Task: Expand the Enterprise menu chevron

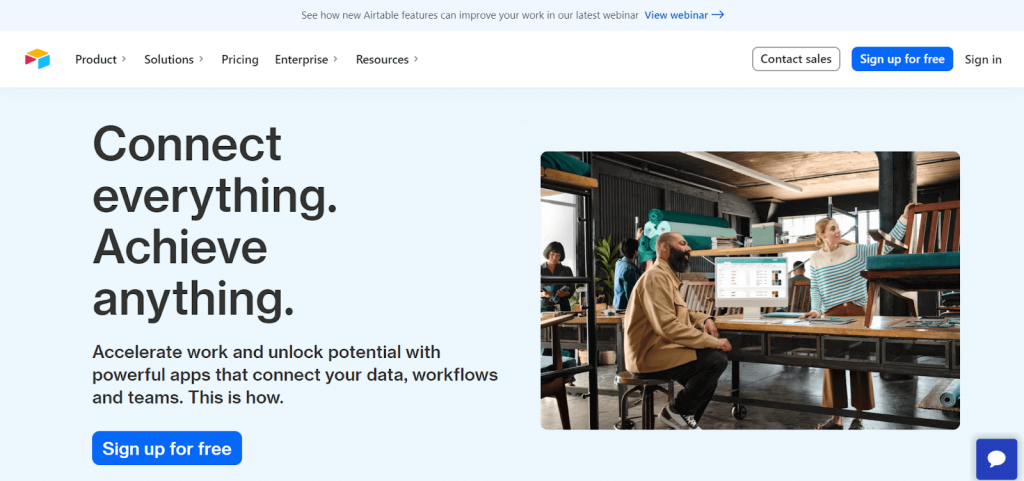Action: (x=336, y=59)
